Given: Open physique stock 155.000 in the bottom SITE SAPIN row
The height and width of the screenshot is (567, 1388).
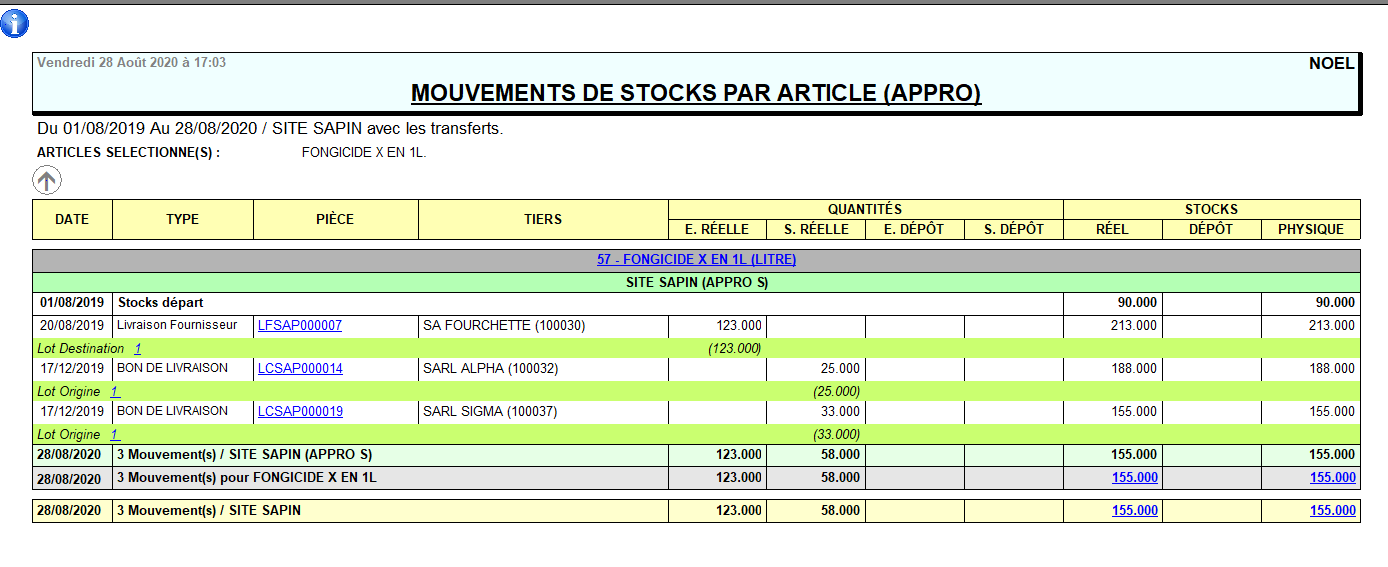Looking at the screenshot, I should click(1332, 511).
